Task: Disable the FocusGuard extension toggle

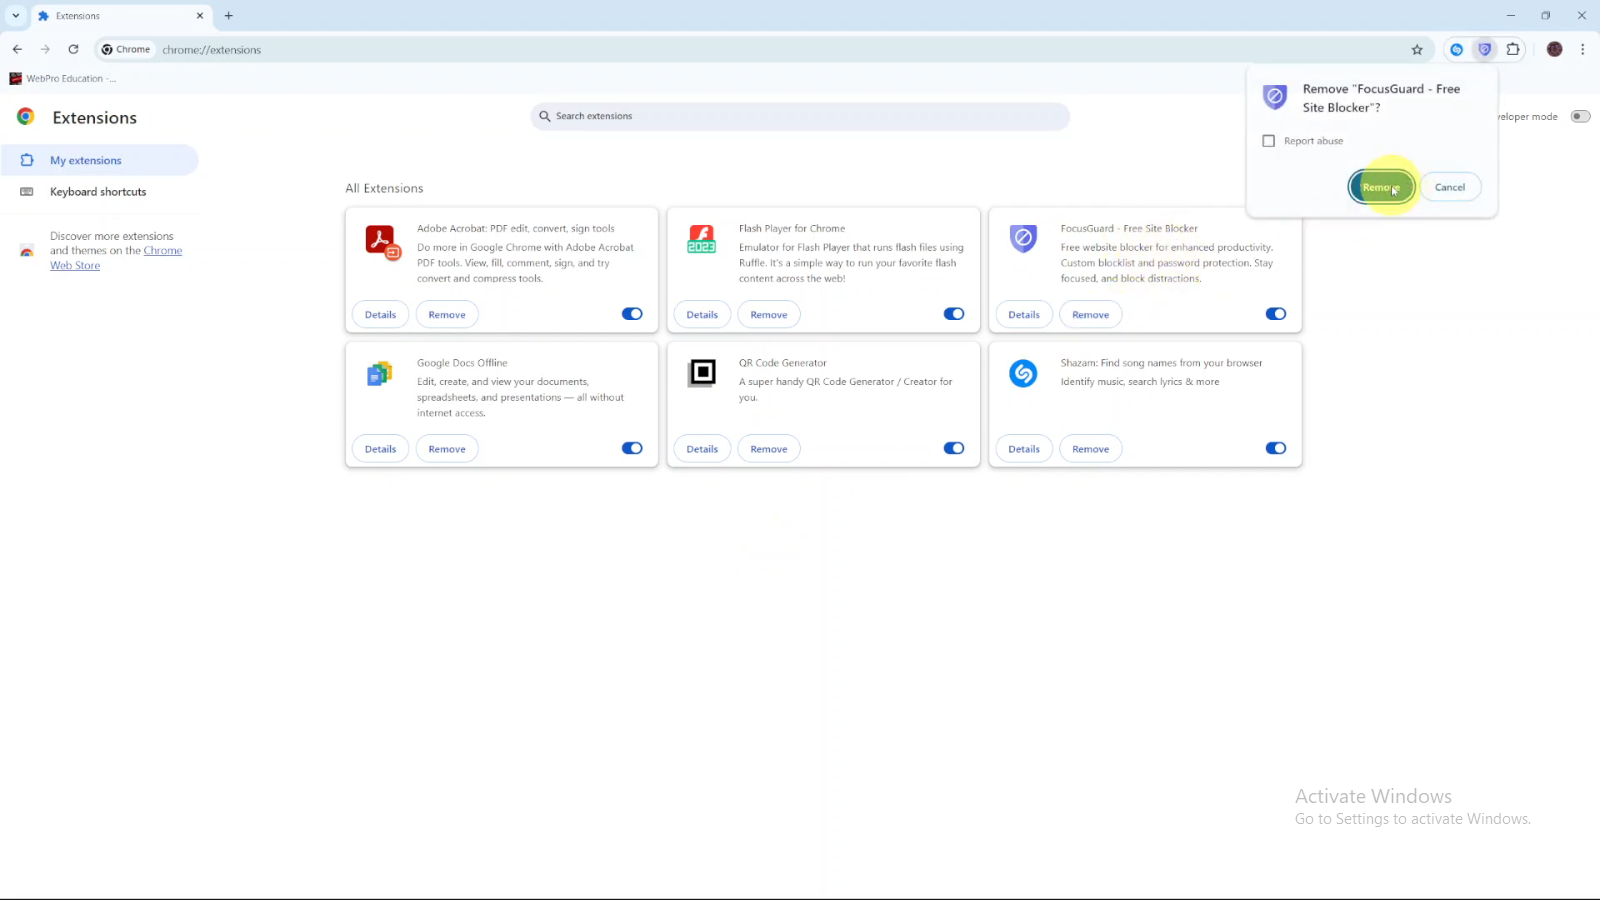Action: (x=1276, y=314)
